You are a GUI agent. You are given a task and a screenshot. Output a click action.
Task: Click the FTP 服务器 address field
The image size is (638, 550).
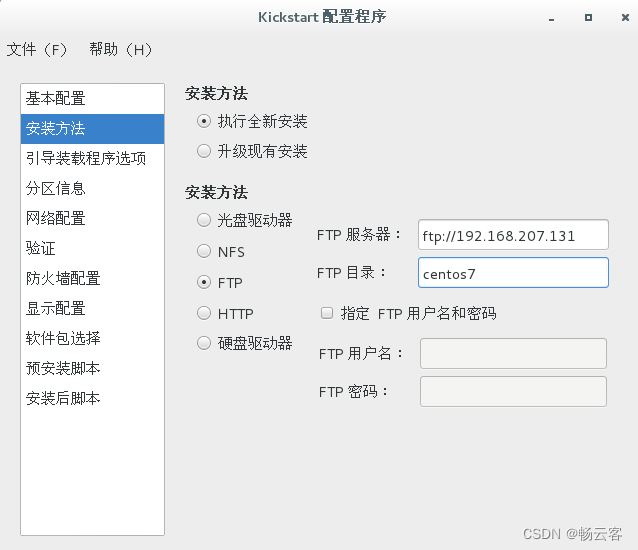click(x=513, y=235)
